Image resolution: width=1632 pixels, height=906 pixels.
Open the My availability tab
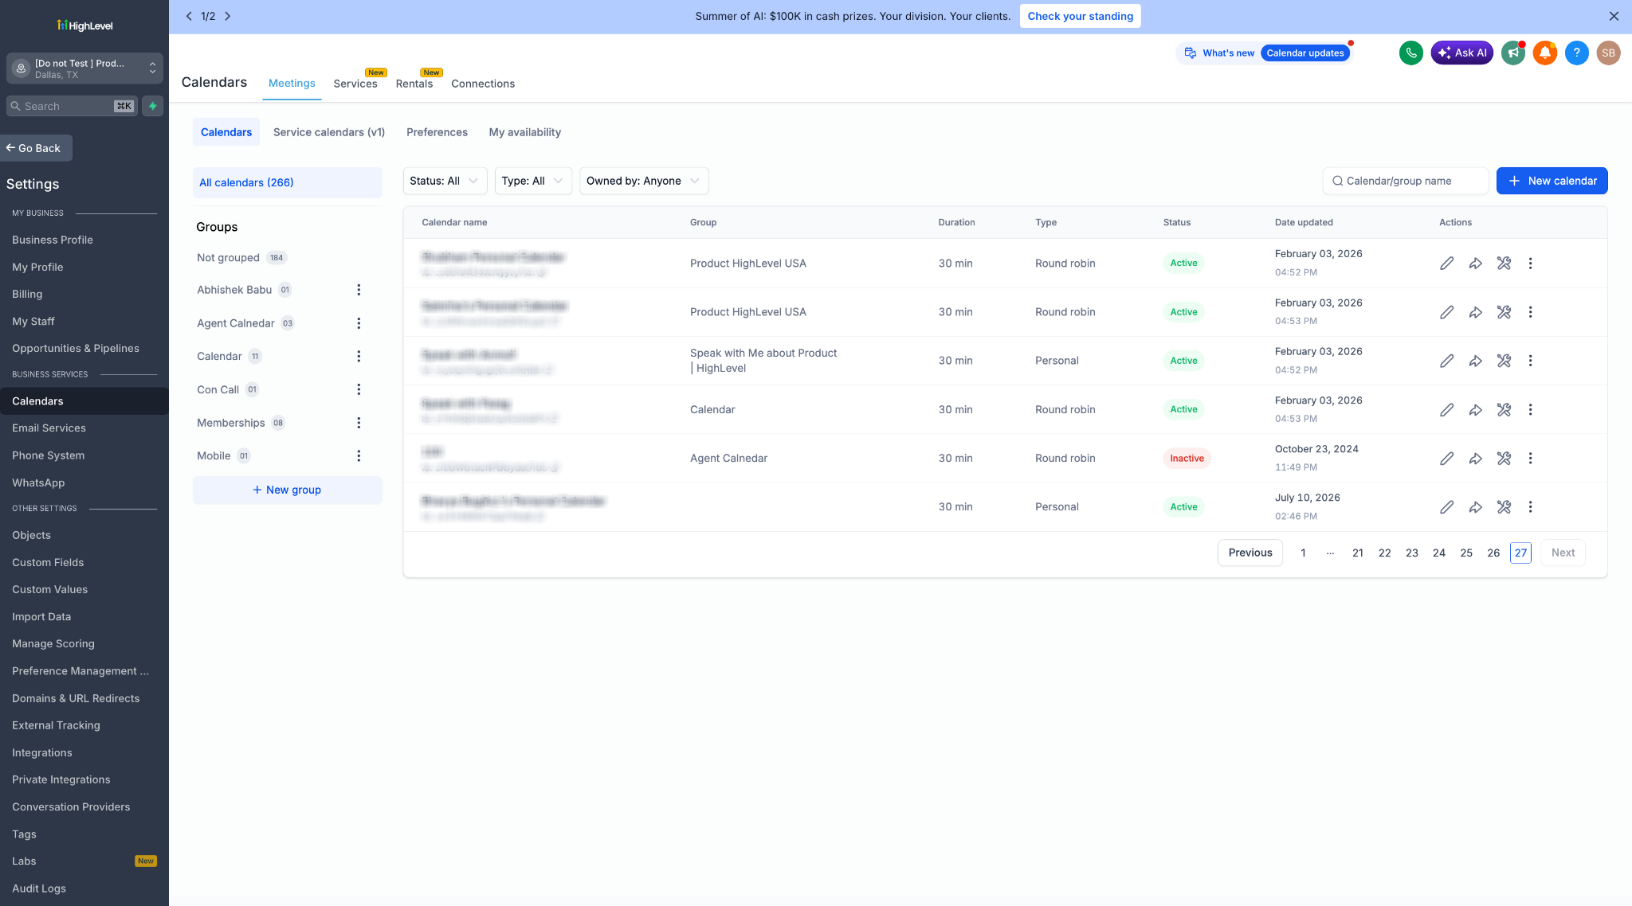525,132
